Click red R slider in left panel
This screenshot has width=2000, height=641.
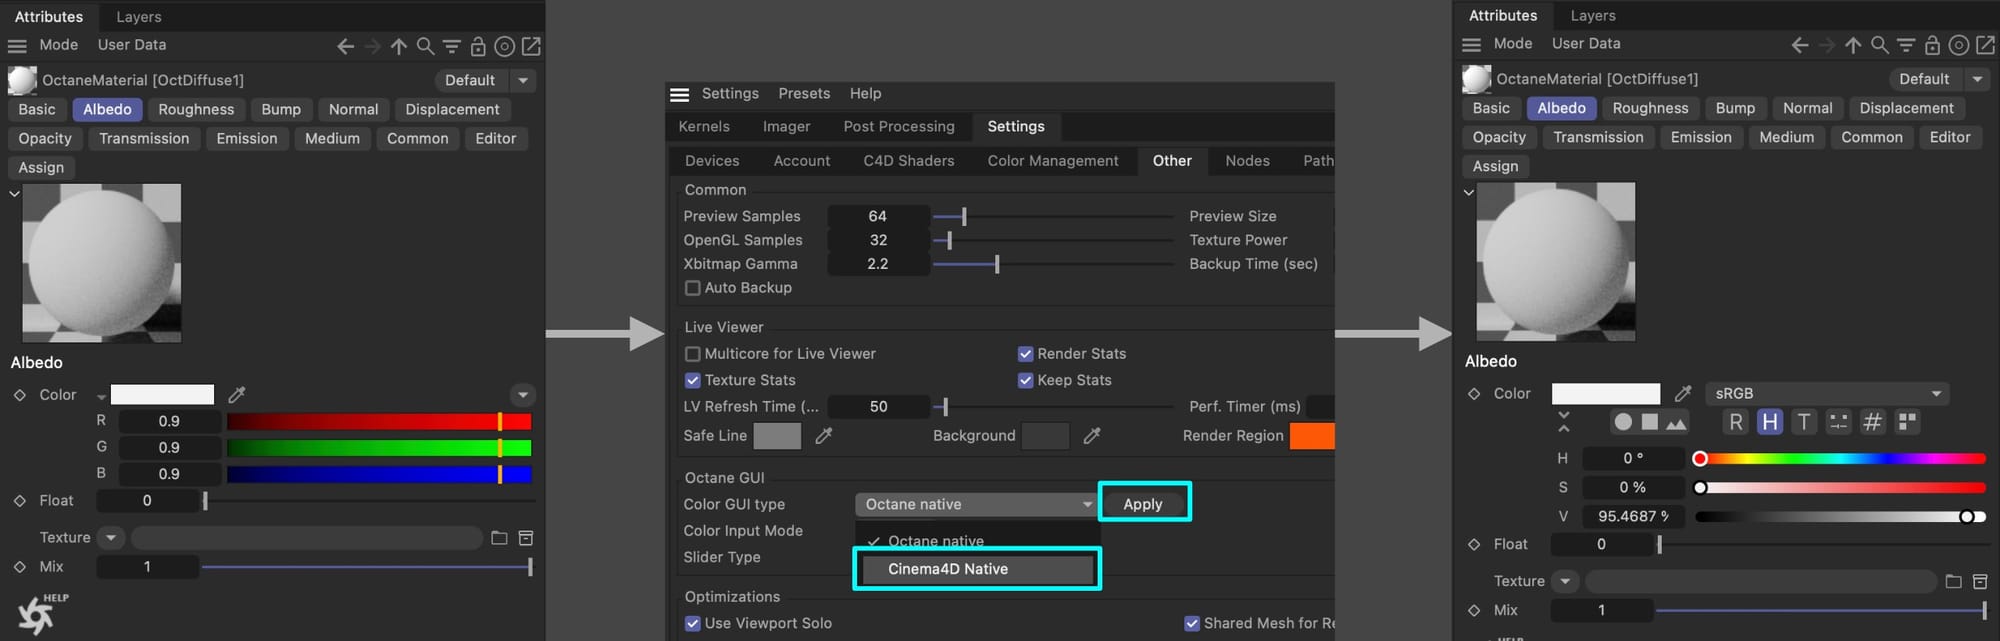point(379,422)
